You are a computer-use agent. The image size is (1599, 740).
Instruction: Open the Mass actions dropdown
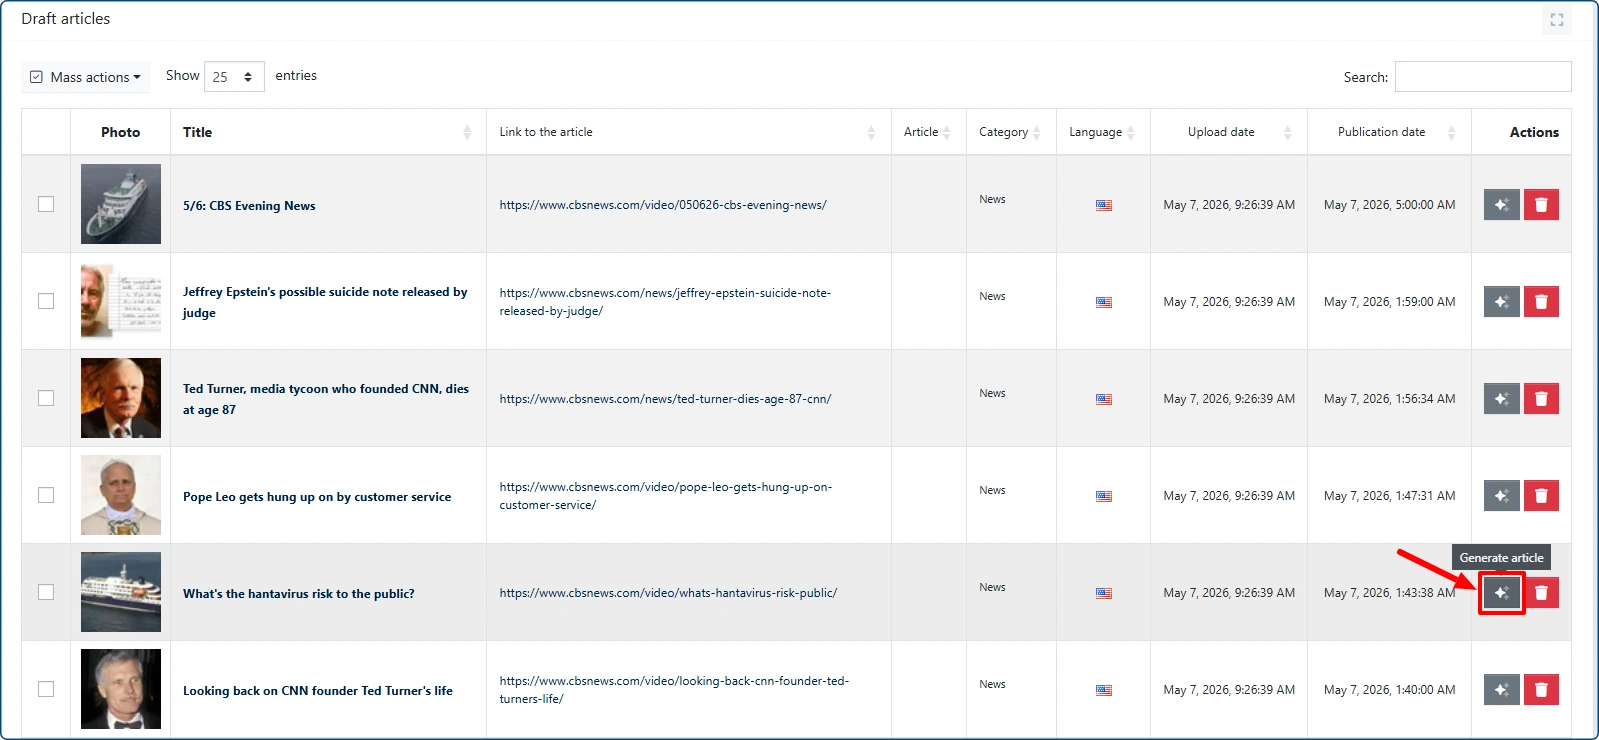86,77
